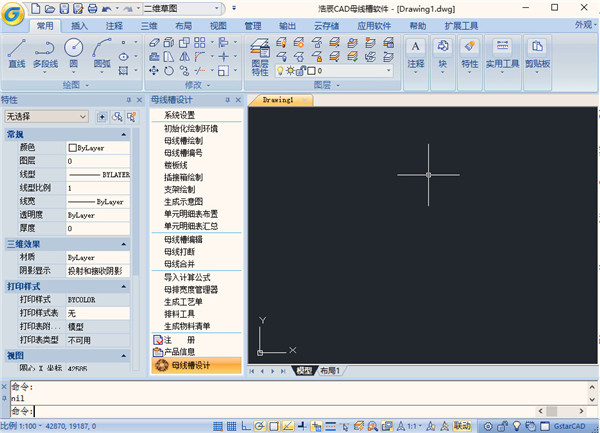This screenshot has width=600, height=433.
Task: Select the 直线 (Line) drawing tool
Action: 16,51
